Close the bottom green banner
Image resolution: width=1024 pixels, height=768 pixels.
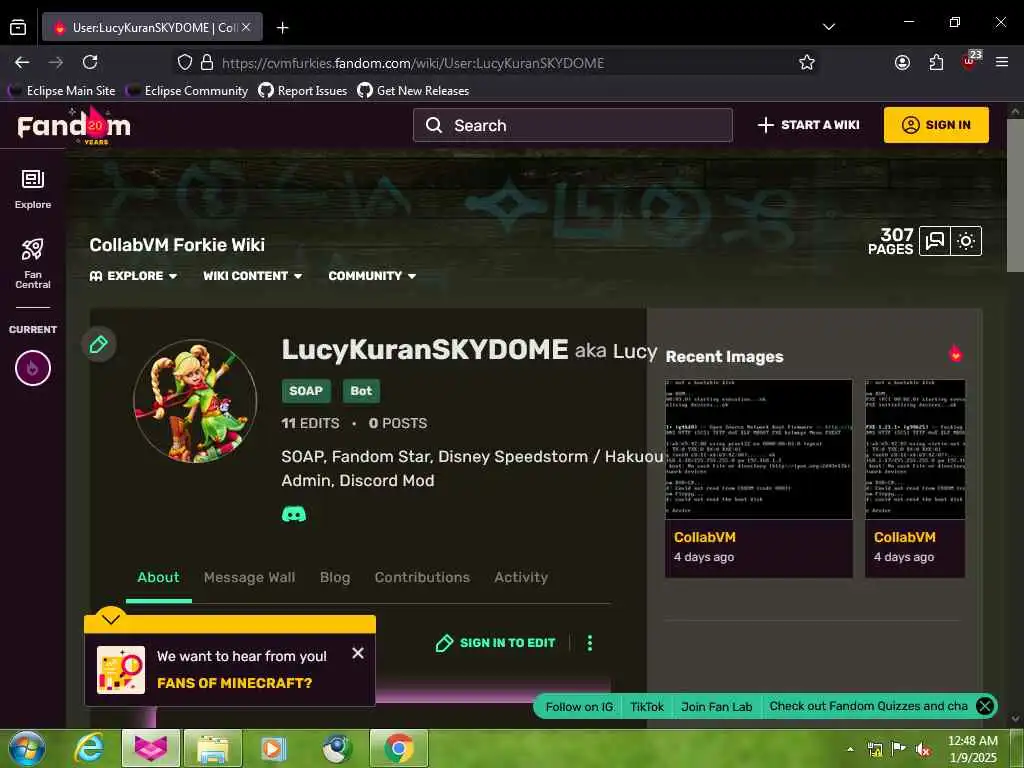(985, 706)
